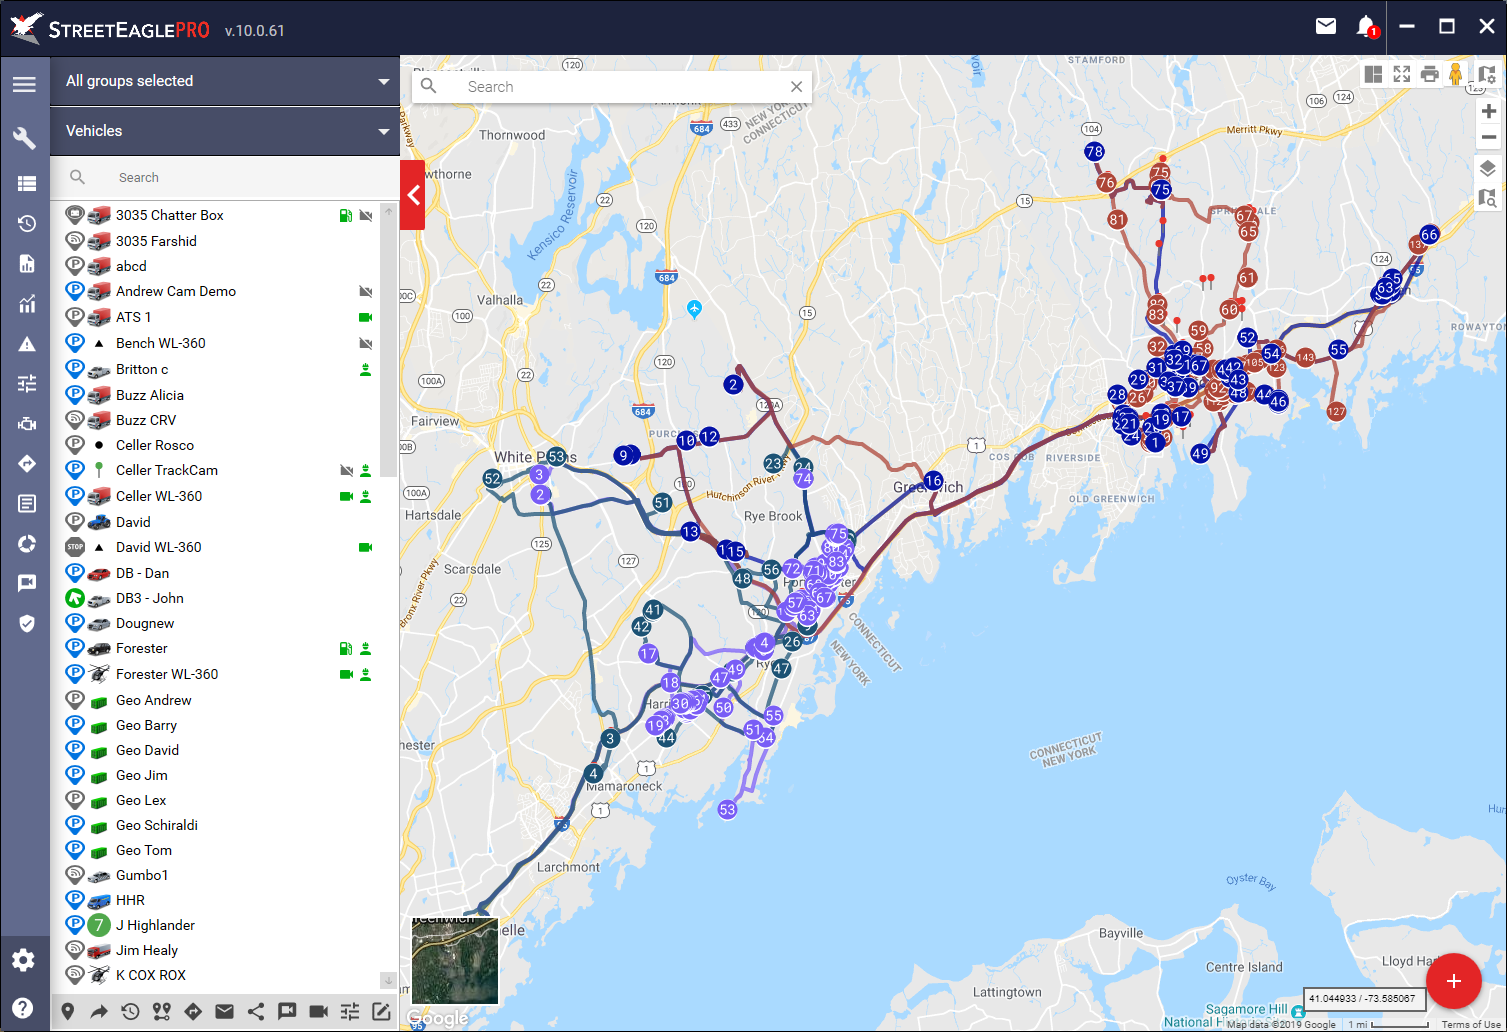Open map settings flag-gear icon
1507x1032 pixels.
[1487, 74]
